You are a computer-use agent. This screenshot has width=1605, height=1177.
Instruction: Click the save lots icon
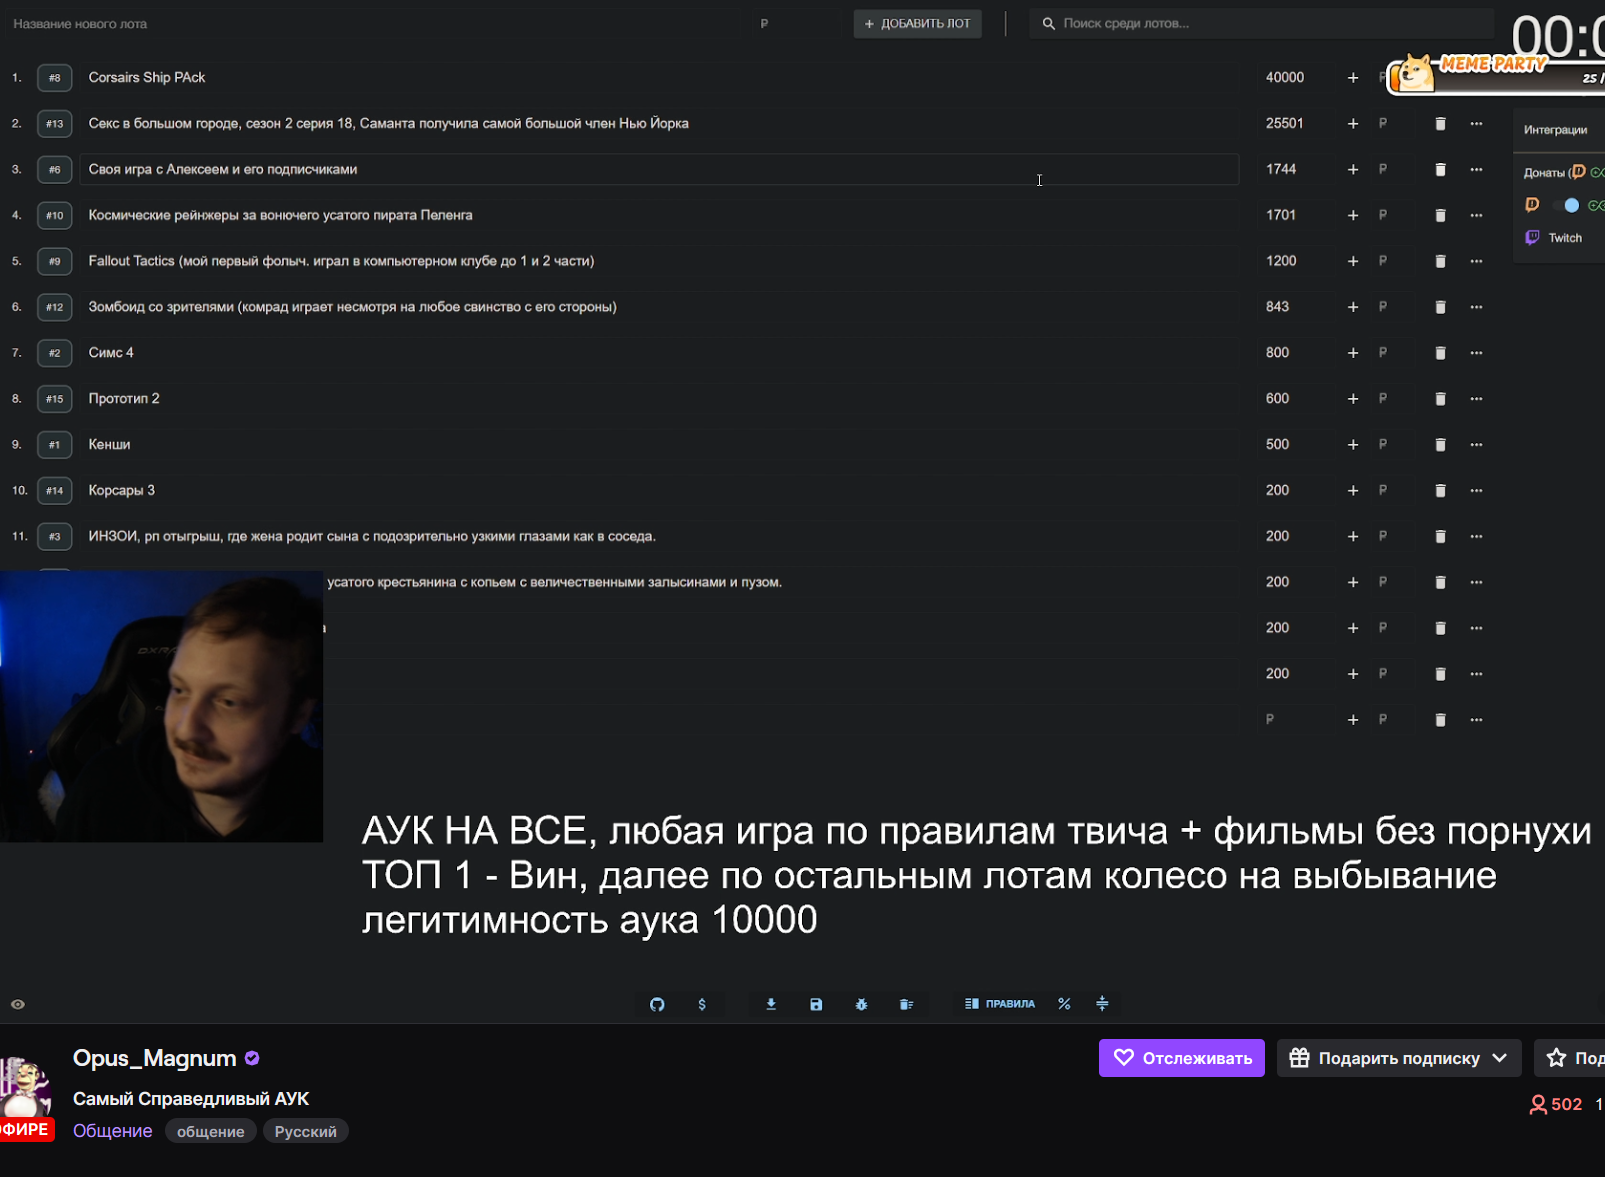pyautogui.click(x=816, y=1004)
